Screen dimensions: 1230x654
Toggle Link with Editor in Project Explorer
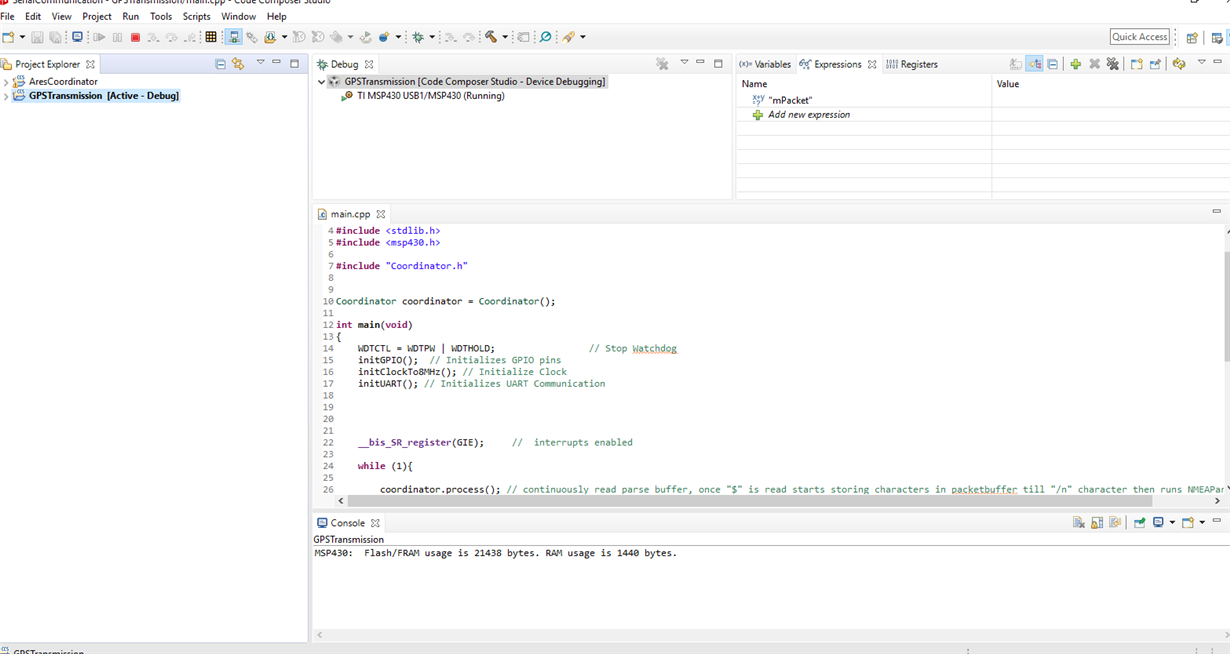[x=238, y=64]
